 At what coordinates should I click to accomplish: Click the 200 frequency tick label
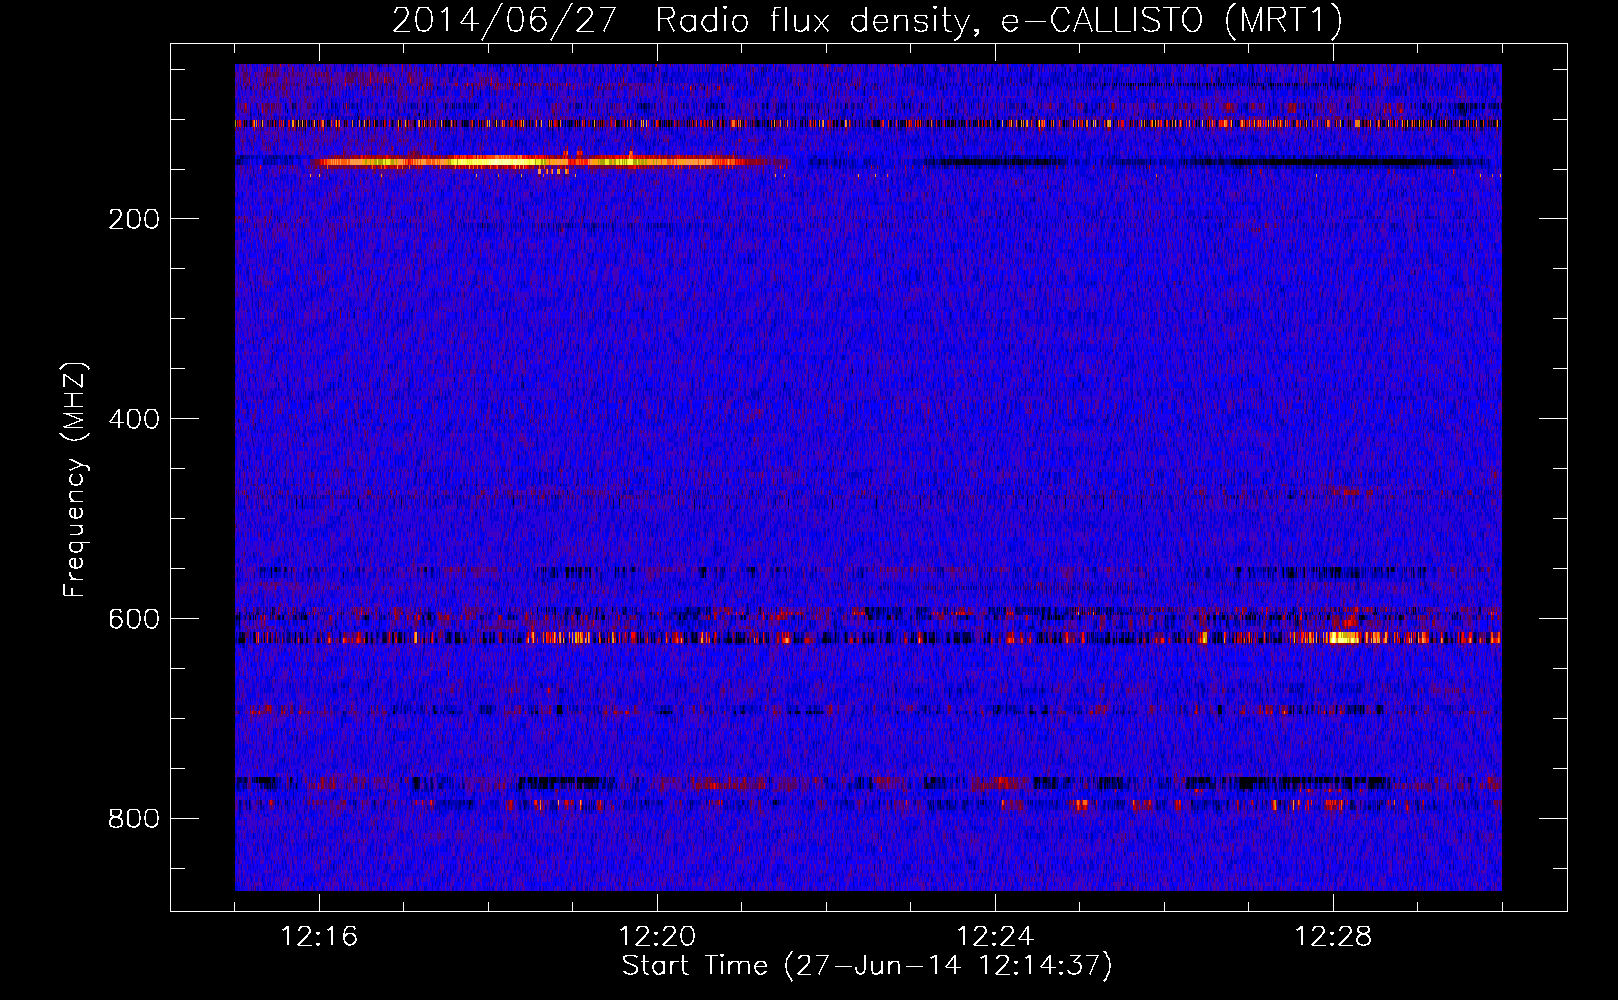coord(134,219)
